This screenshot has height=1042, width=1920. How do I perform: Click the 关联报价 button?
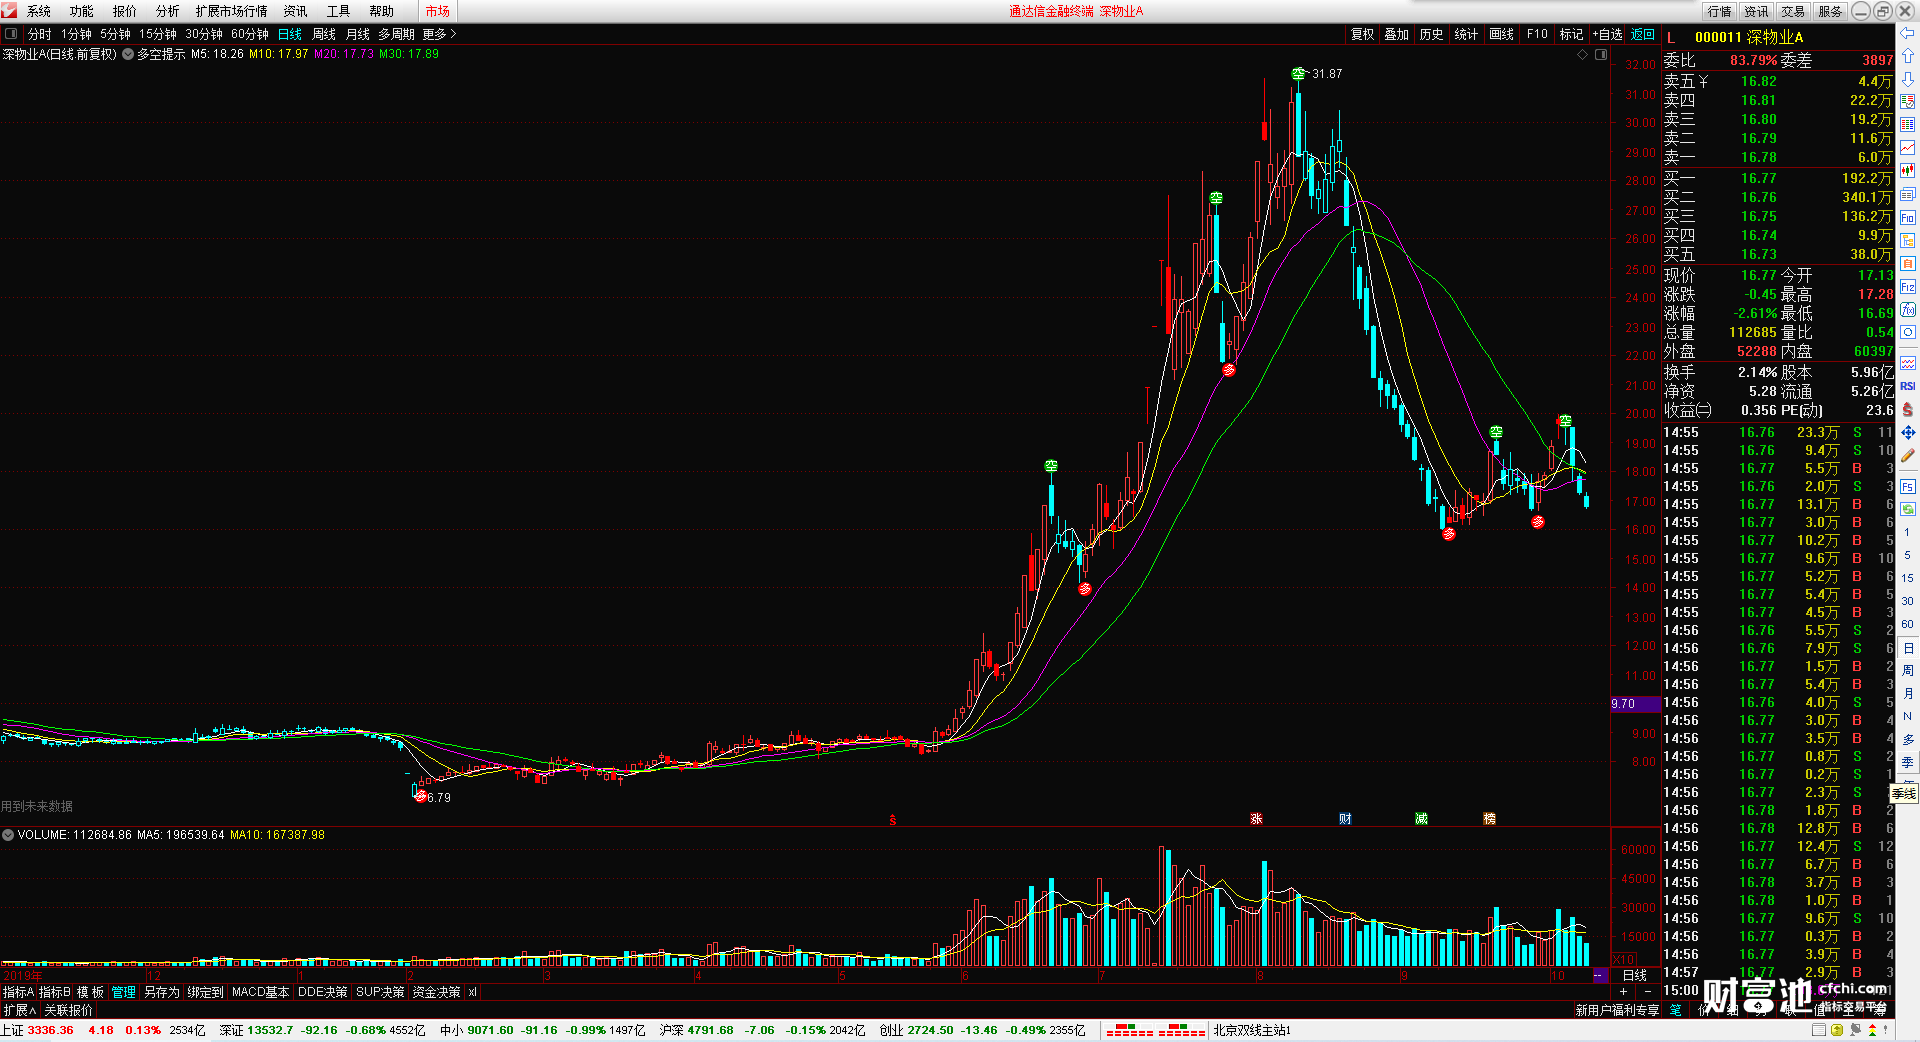click(x=68, y=1010)
